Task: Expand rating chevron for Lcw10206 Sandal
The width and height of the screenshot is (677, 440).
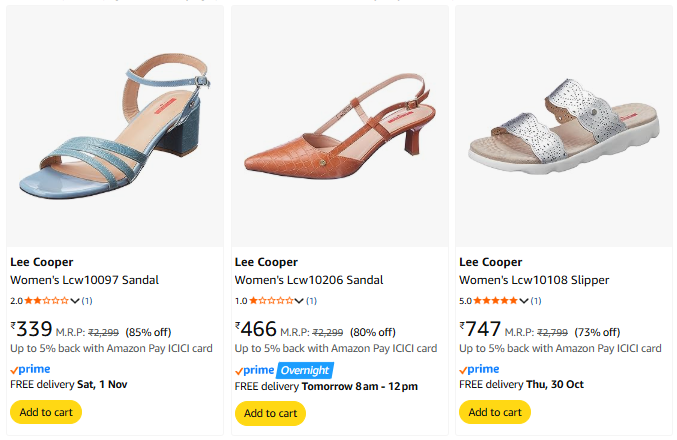Action: [299, 301]
